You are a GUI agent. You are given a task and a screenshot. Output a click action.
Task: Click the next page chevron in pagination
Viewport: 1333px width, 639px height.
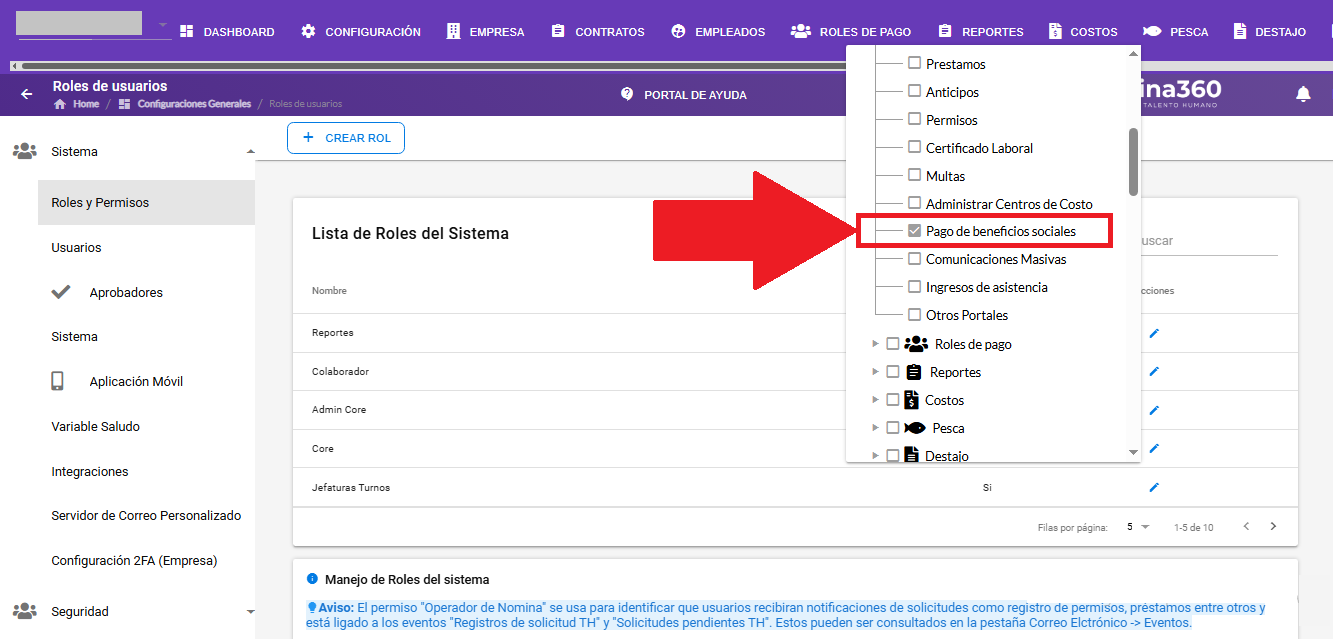click(x=1273, y=526)
